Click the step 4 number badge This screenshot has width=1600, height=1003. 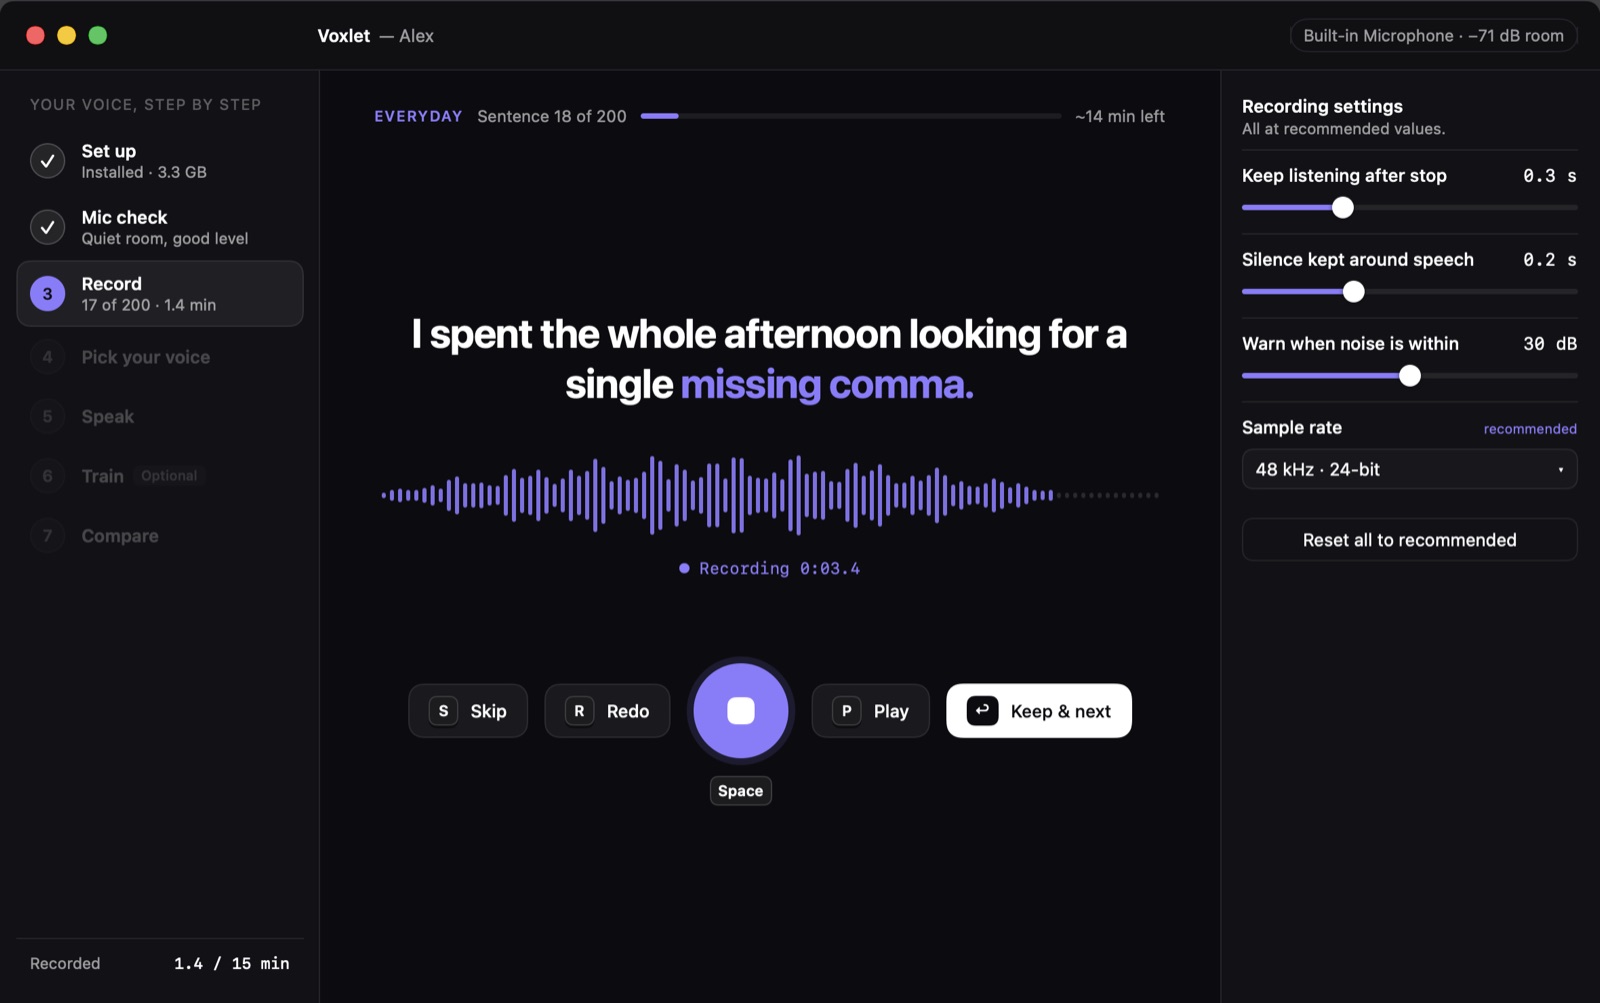click(x=47, y=357)
